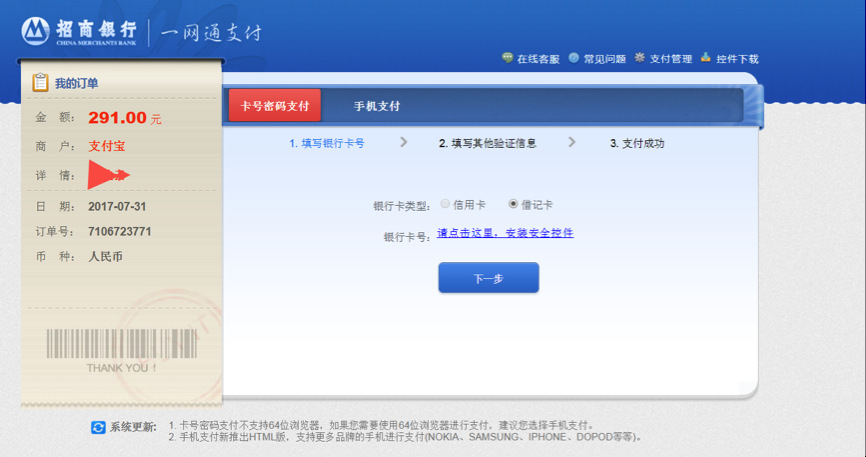Click step 3 支付成功
Viewport: 866px width, 457px height.
637,144
